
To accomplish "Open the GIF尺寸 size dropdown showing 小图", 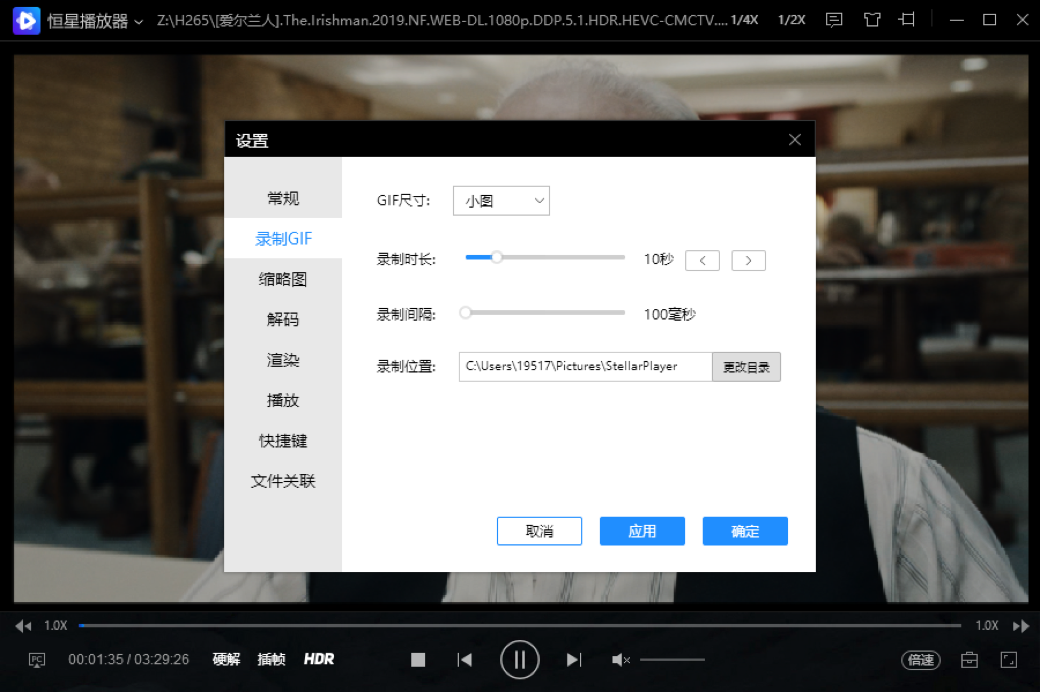I will tap(500, 200).
